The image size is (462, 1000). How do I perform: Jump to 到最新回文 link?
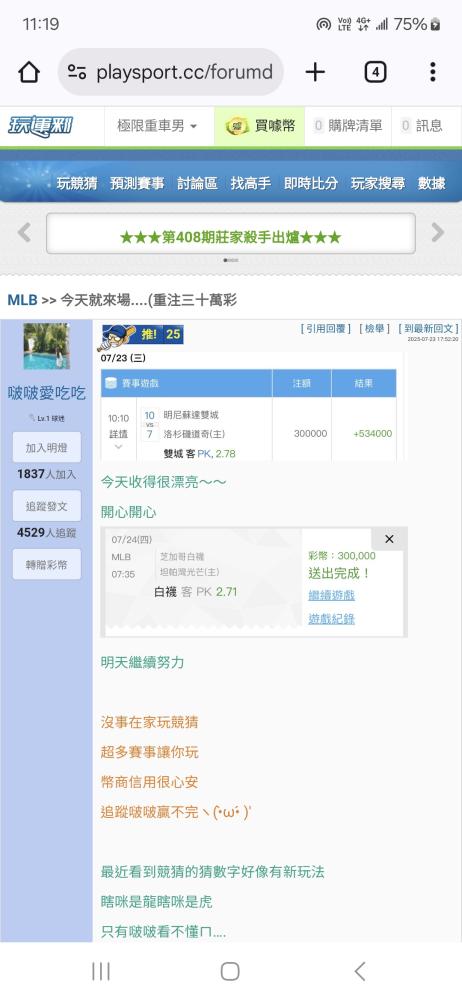click(428, 328)
